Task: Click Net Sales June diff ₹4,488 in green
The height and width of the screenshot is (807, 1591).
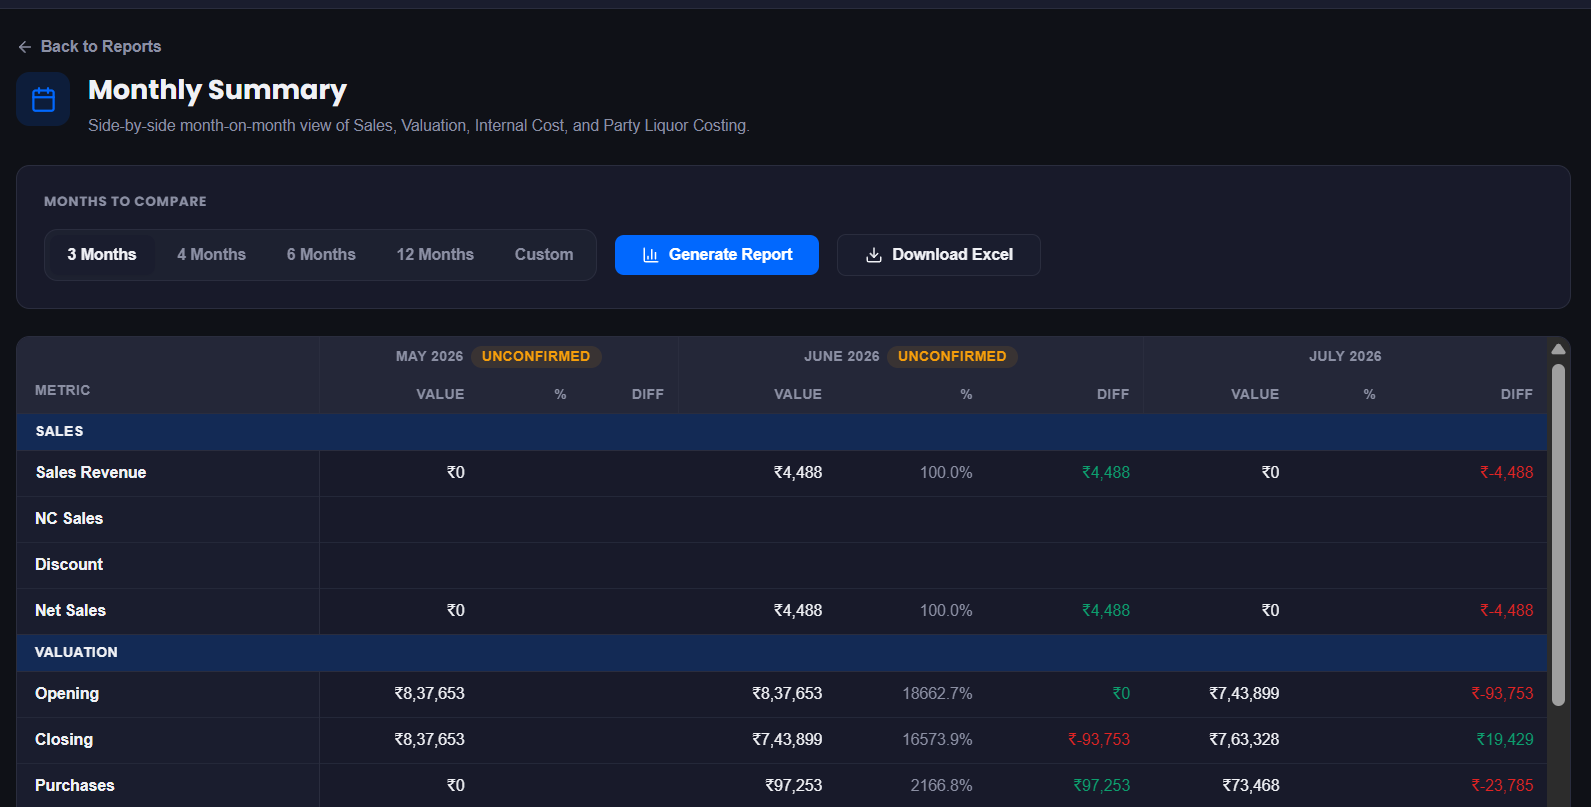Action: coord(1106,611)
